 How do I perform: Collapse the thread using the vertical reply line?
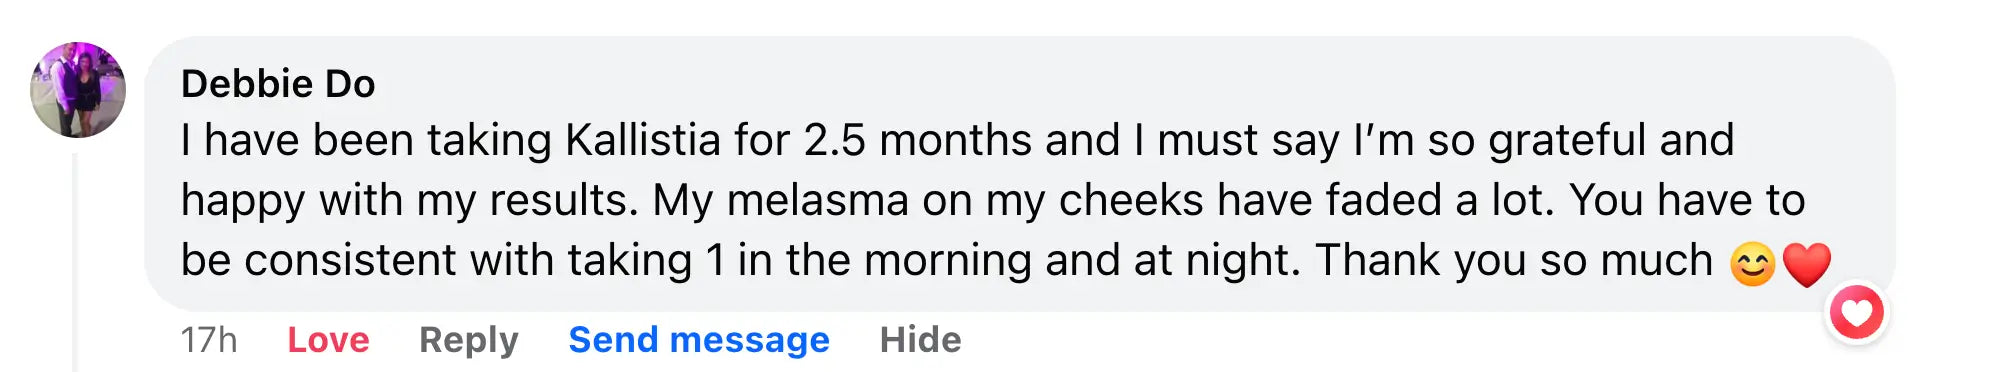[75, 262]
